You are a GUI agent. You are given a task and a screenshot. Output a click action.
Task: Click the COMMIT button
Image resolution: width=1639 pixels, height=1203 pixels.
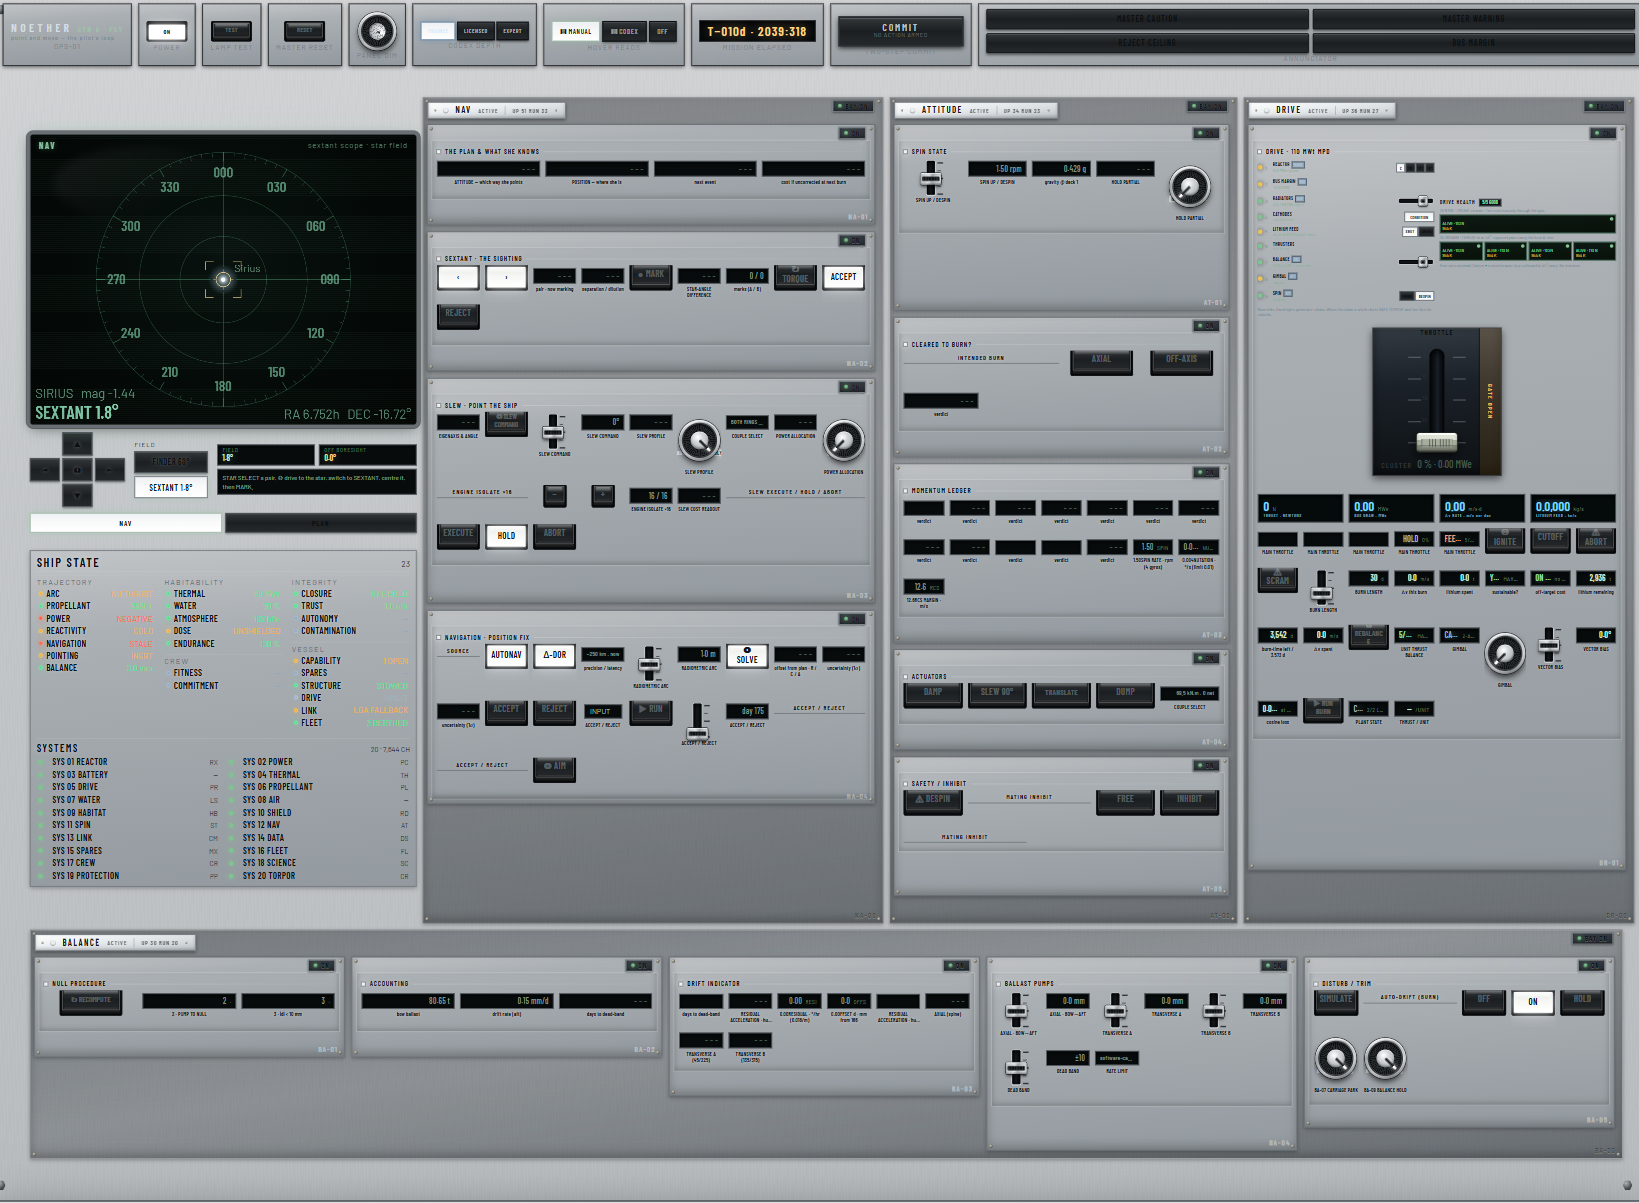(900, 32)
